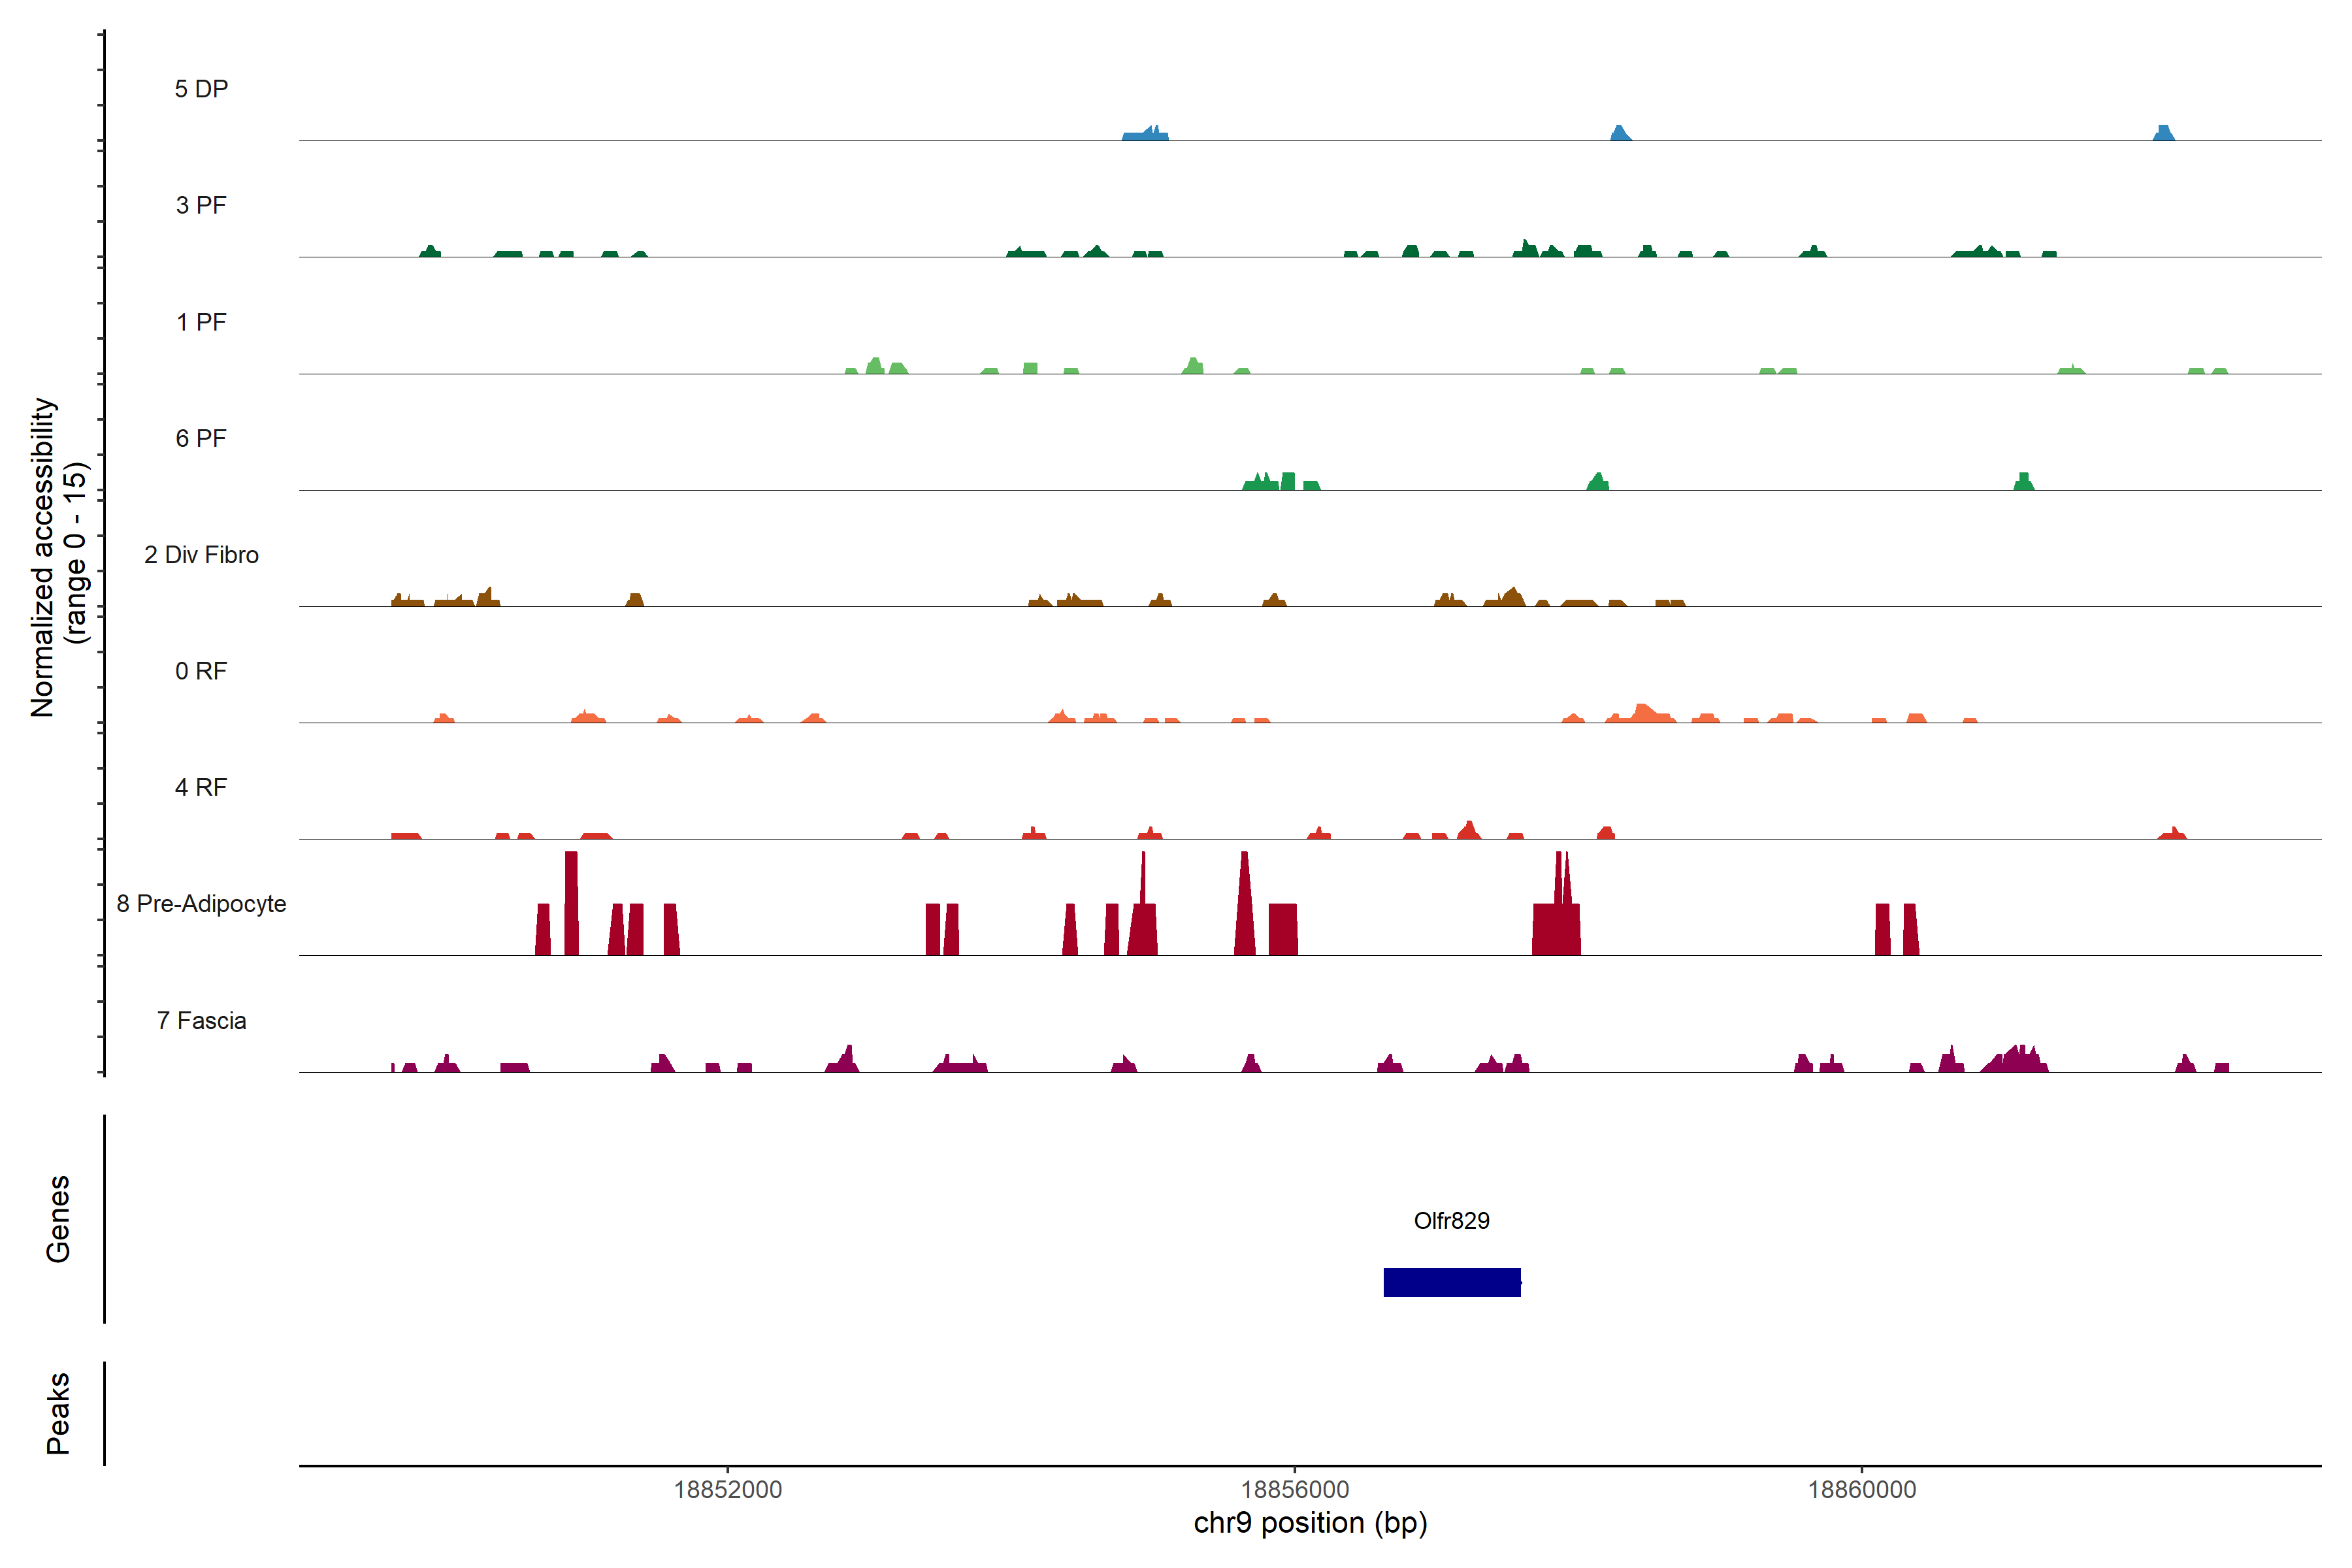Click the 0 RF track label

pyautogui.click(x=201, y=671)
